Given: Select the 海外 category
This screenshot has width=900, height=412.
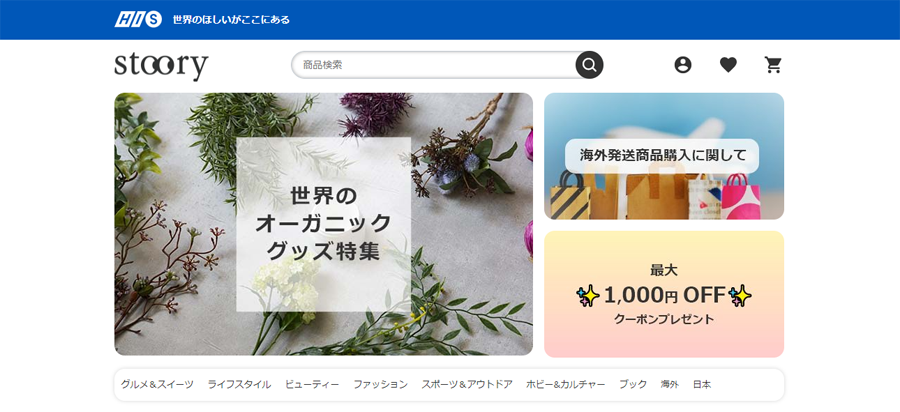Looking at the screenshot, I should pyautogui.click(x=669, y=384).
